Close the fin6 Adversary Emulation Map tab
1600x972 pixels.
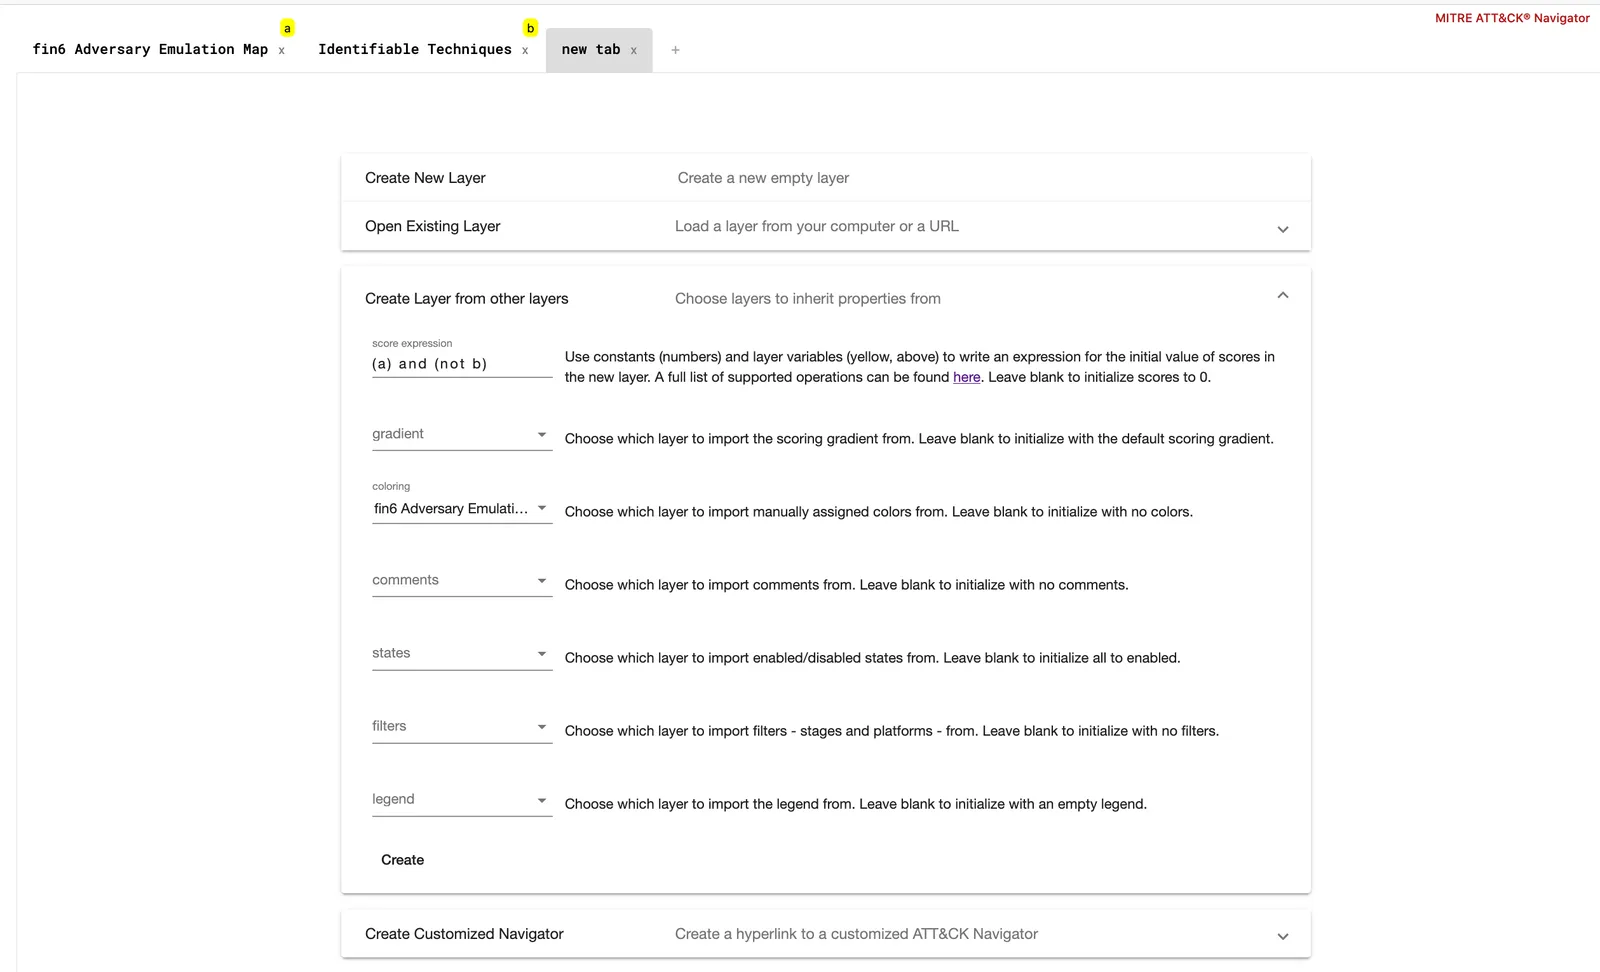282,51
